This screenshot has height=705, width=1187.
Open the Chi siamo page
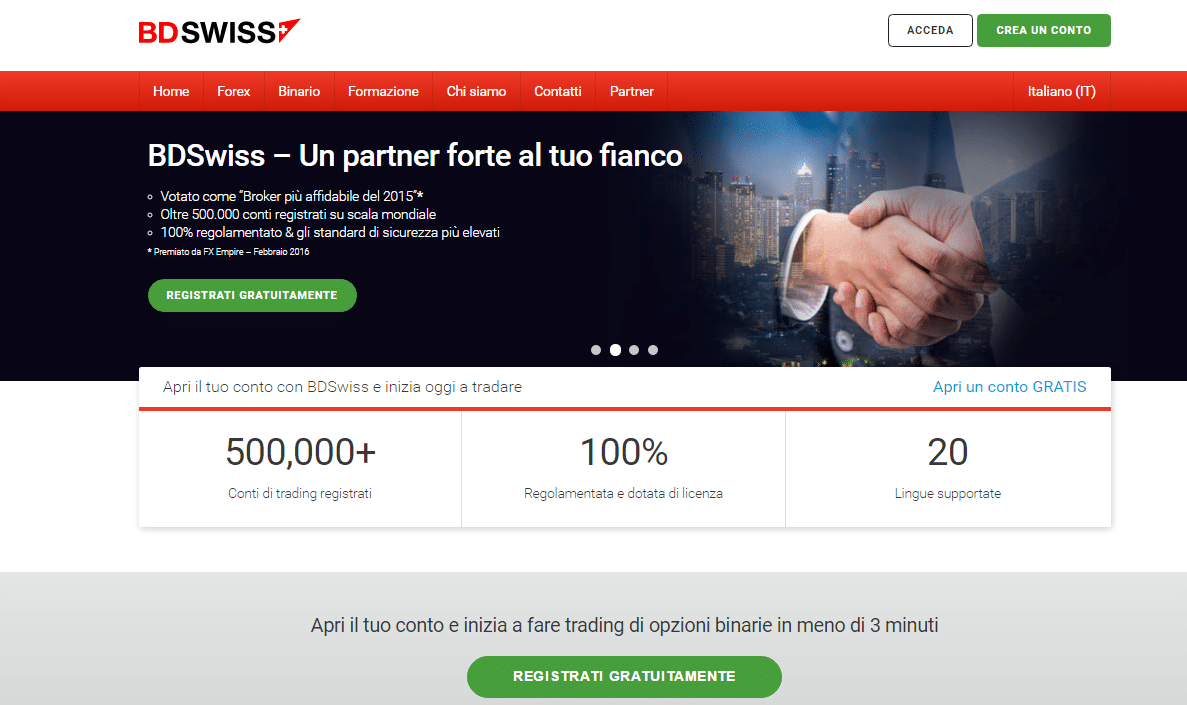[476, 91]
